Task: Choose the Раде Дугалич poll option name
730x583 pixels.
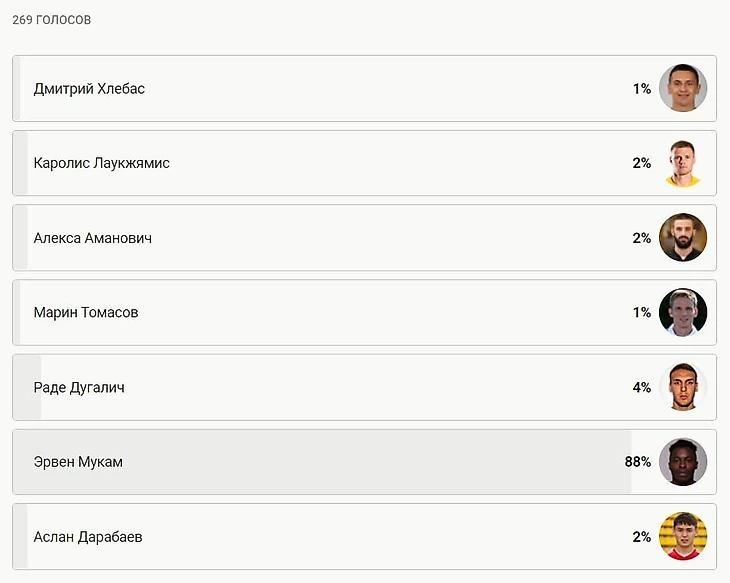Action: [x=79, y=388]
